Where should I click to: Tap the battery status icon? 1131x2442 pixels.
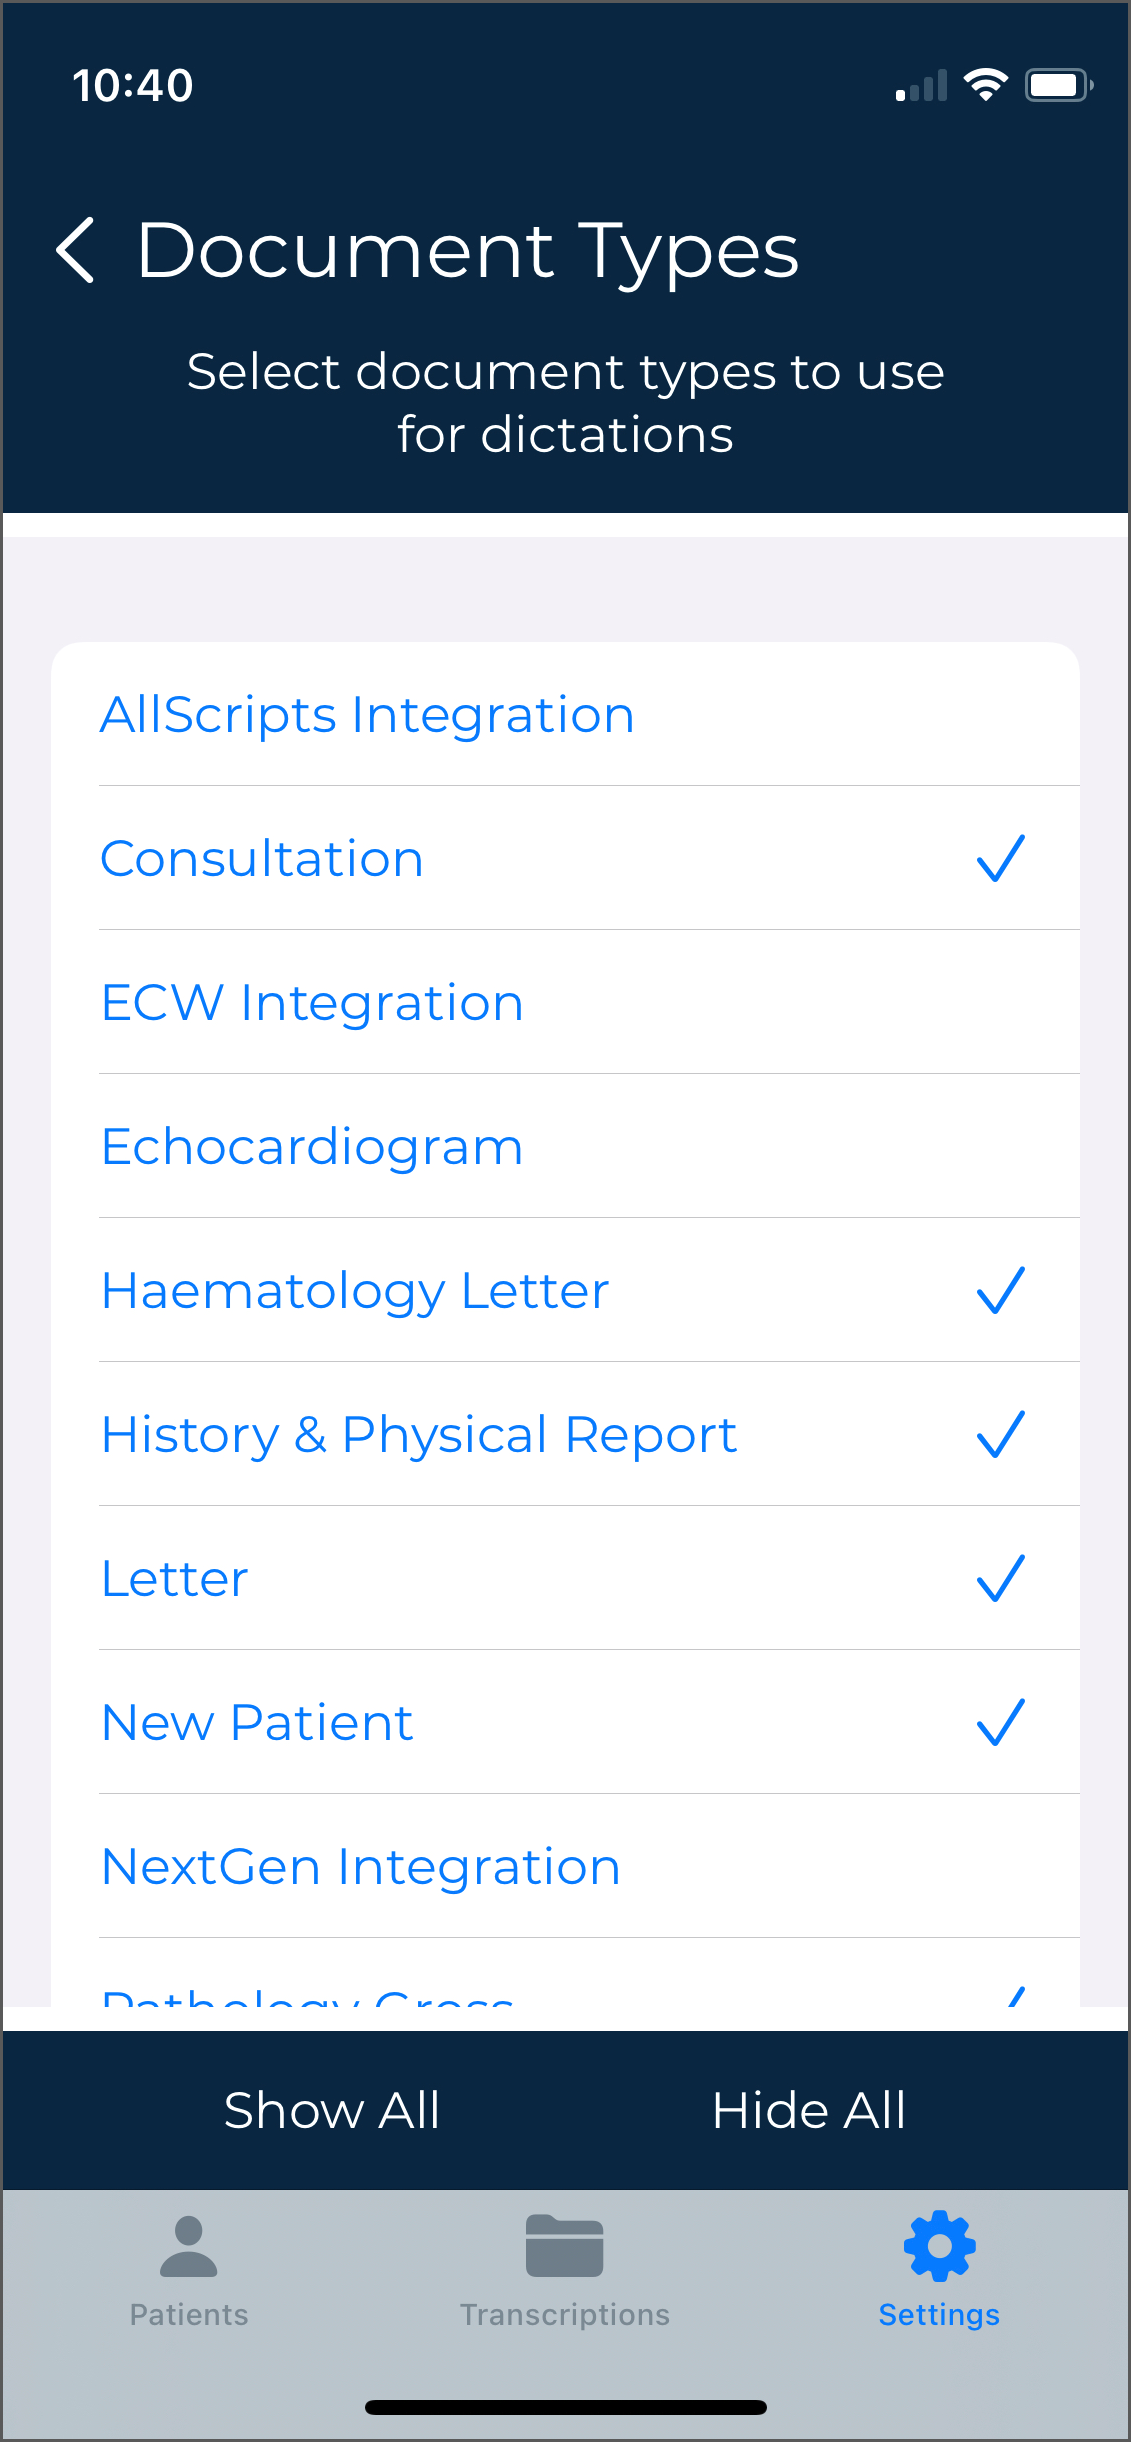pyautogui.click(x=1058, y=85)
